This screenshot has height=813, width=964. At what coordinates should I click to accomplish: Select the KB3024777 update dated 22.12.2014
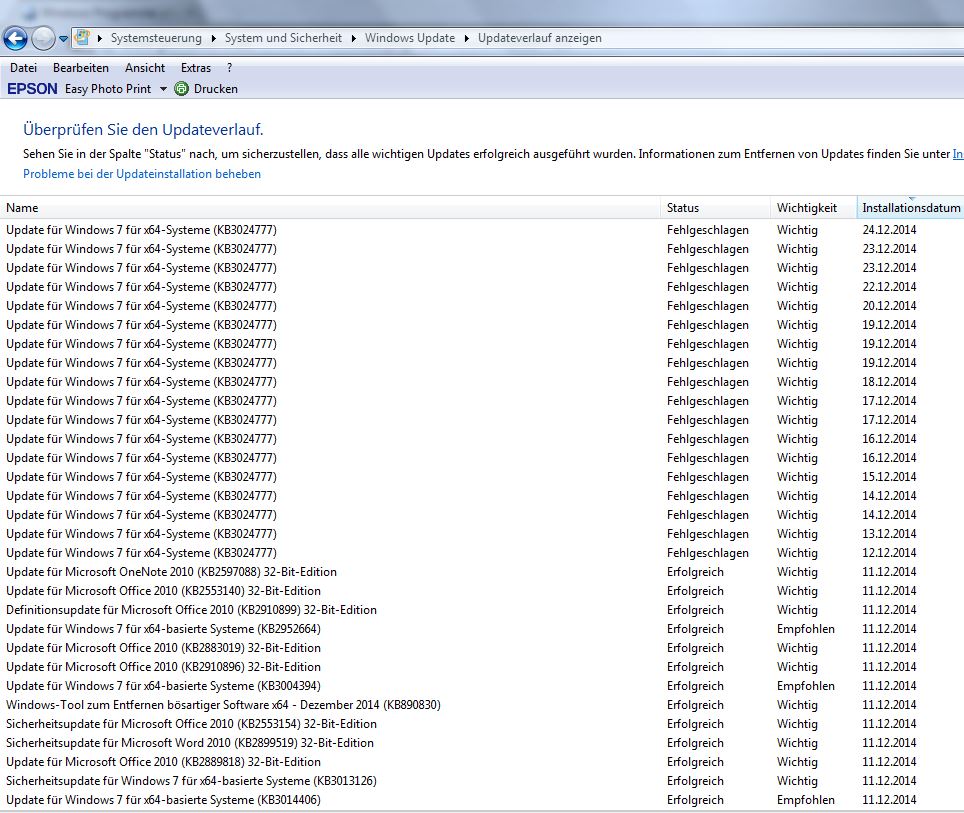click(x=482, y=287)
